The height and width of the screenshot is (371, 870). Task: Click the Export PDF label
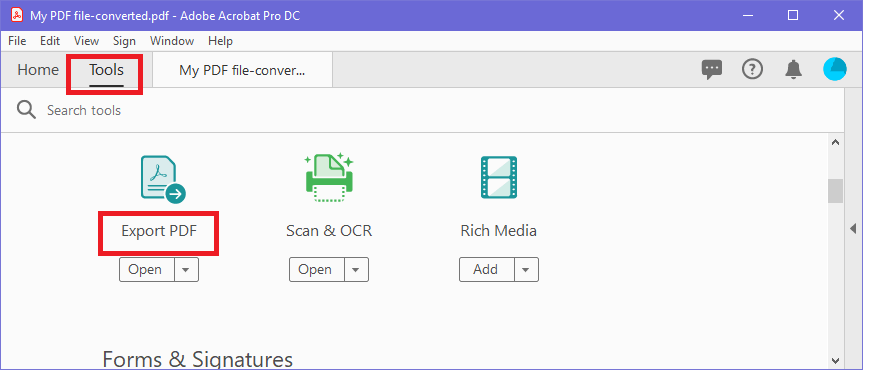coord(159,231)
